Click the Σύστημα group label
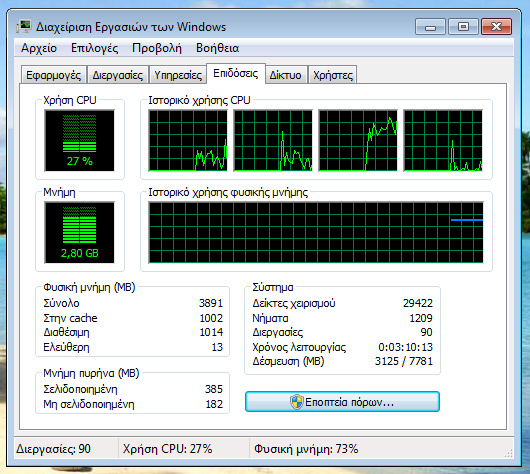 273,287
